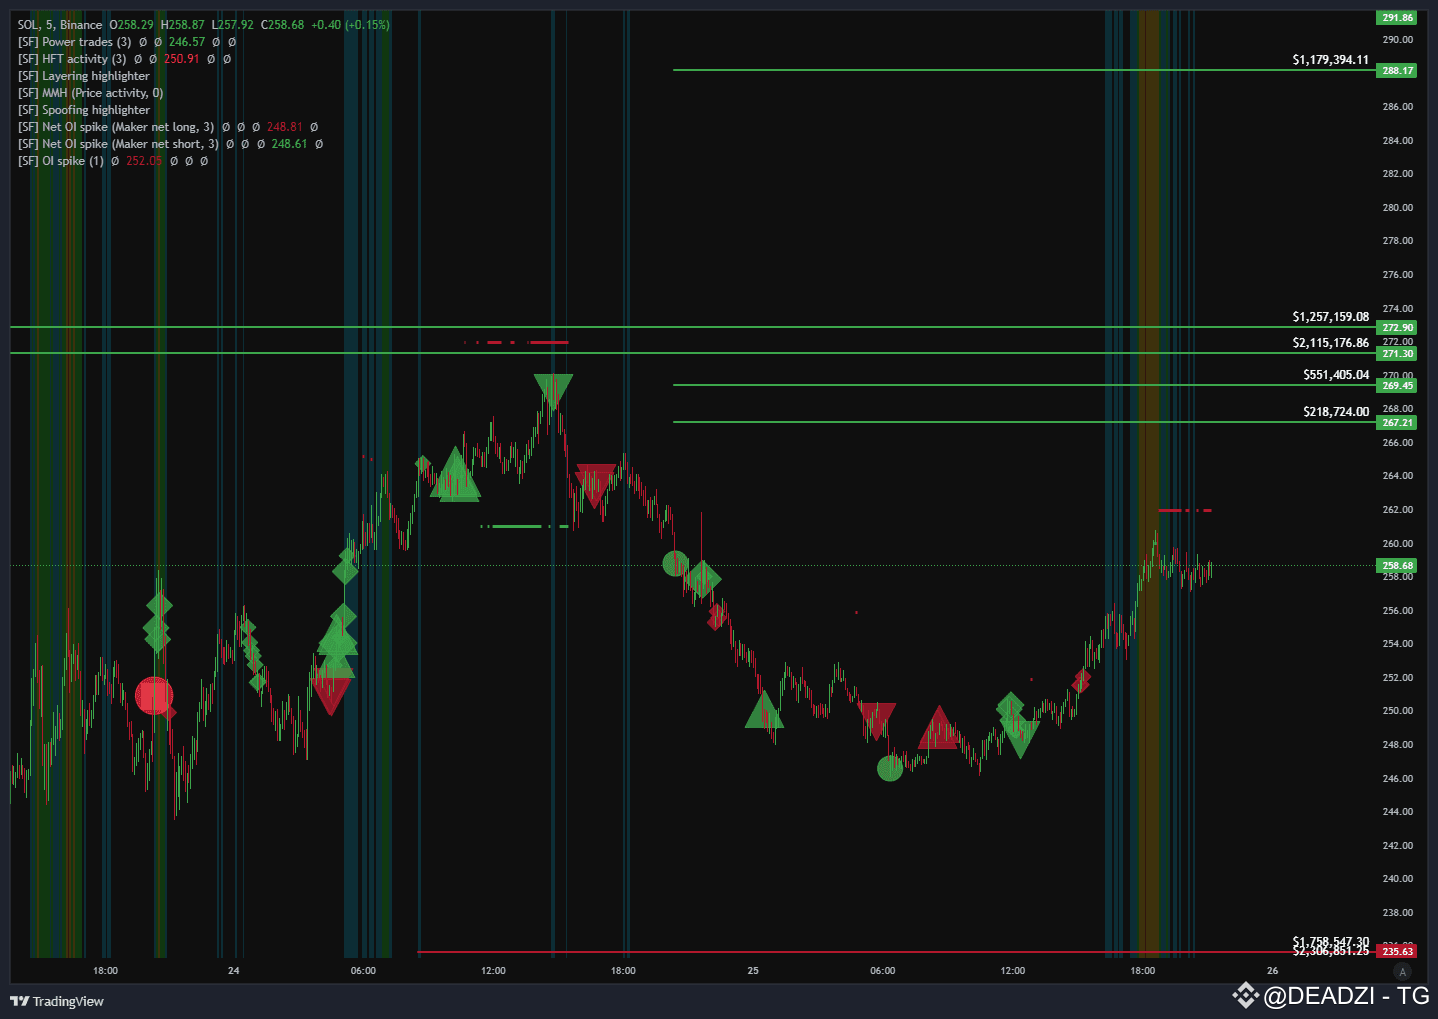Click the 240.00 tick on the price scale
Image resolution: width=1438 pixels, height=1019 pixels.
(1397, 879)
